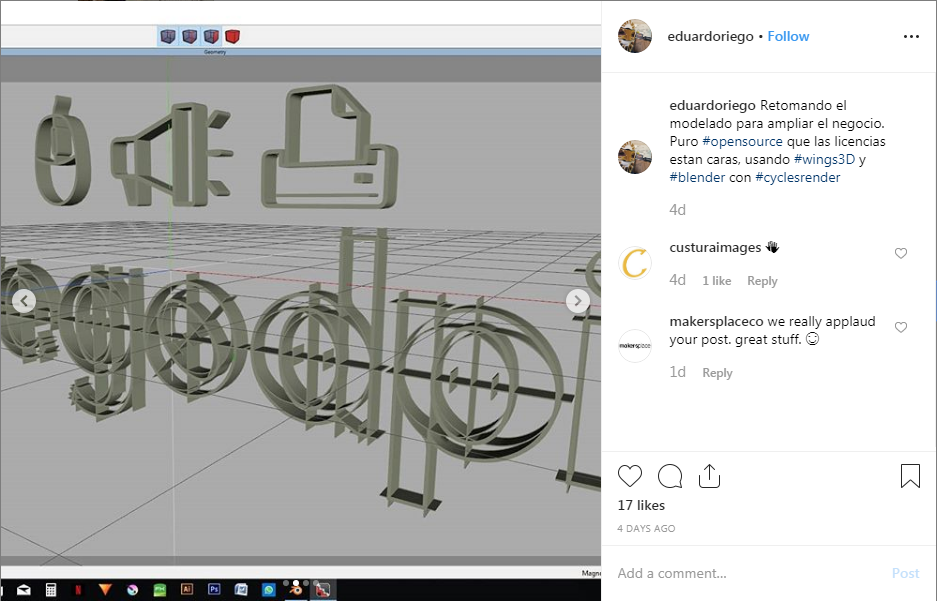Open Blender from taskbar
Image resolution: width=937 pixels, height=601 pixels.
(x=296, y=589)
